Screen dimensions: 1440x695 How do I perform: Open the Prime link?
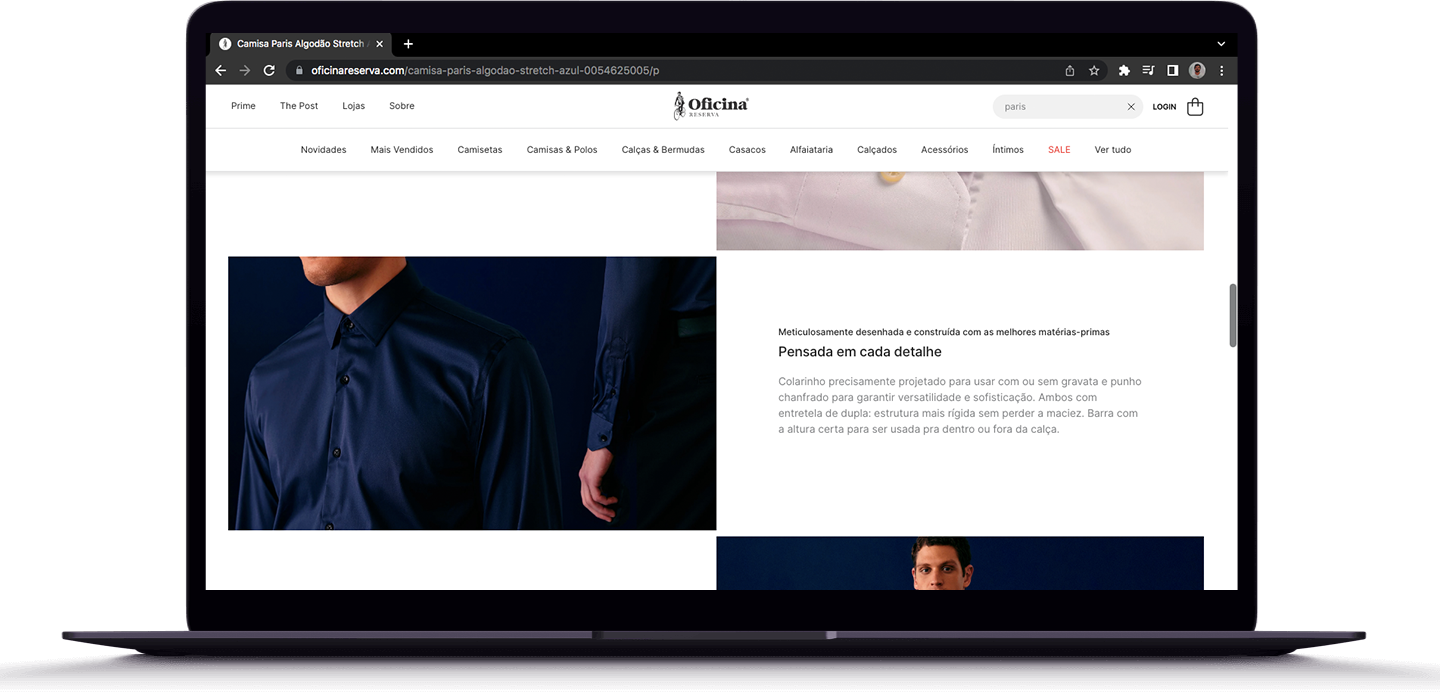click(243, 106)
